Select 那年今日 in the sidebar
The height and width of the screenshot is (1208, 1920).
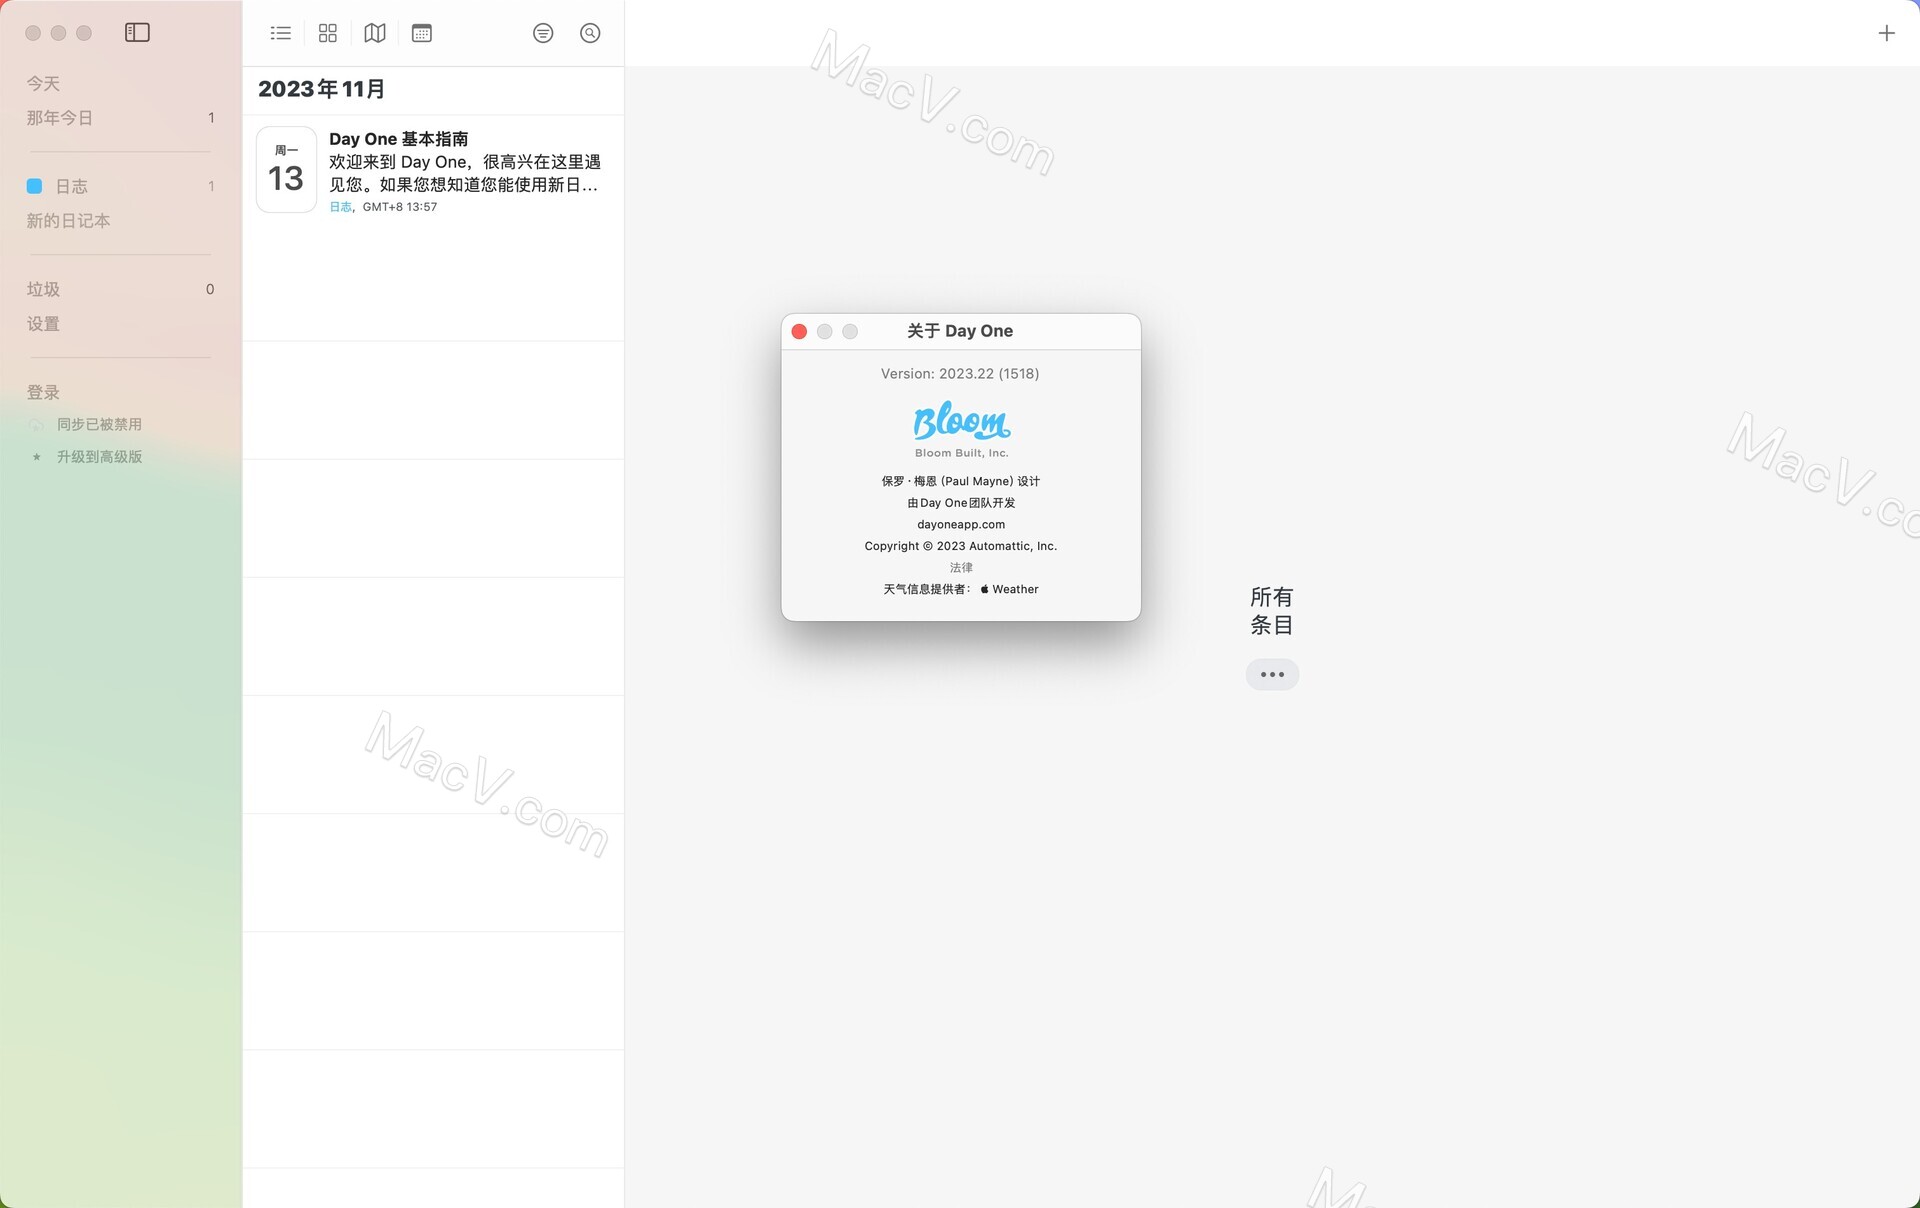click(x=59, y=118)
